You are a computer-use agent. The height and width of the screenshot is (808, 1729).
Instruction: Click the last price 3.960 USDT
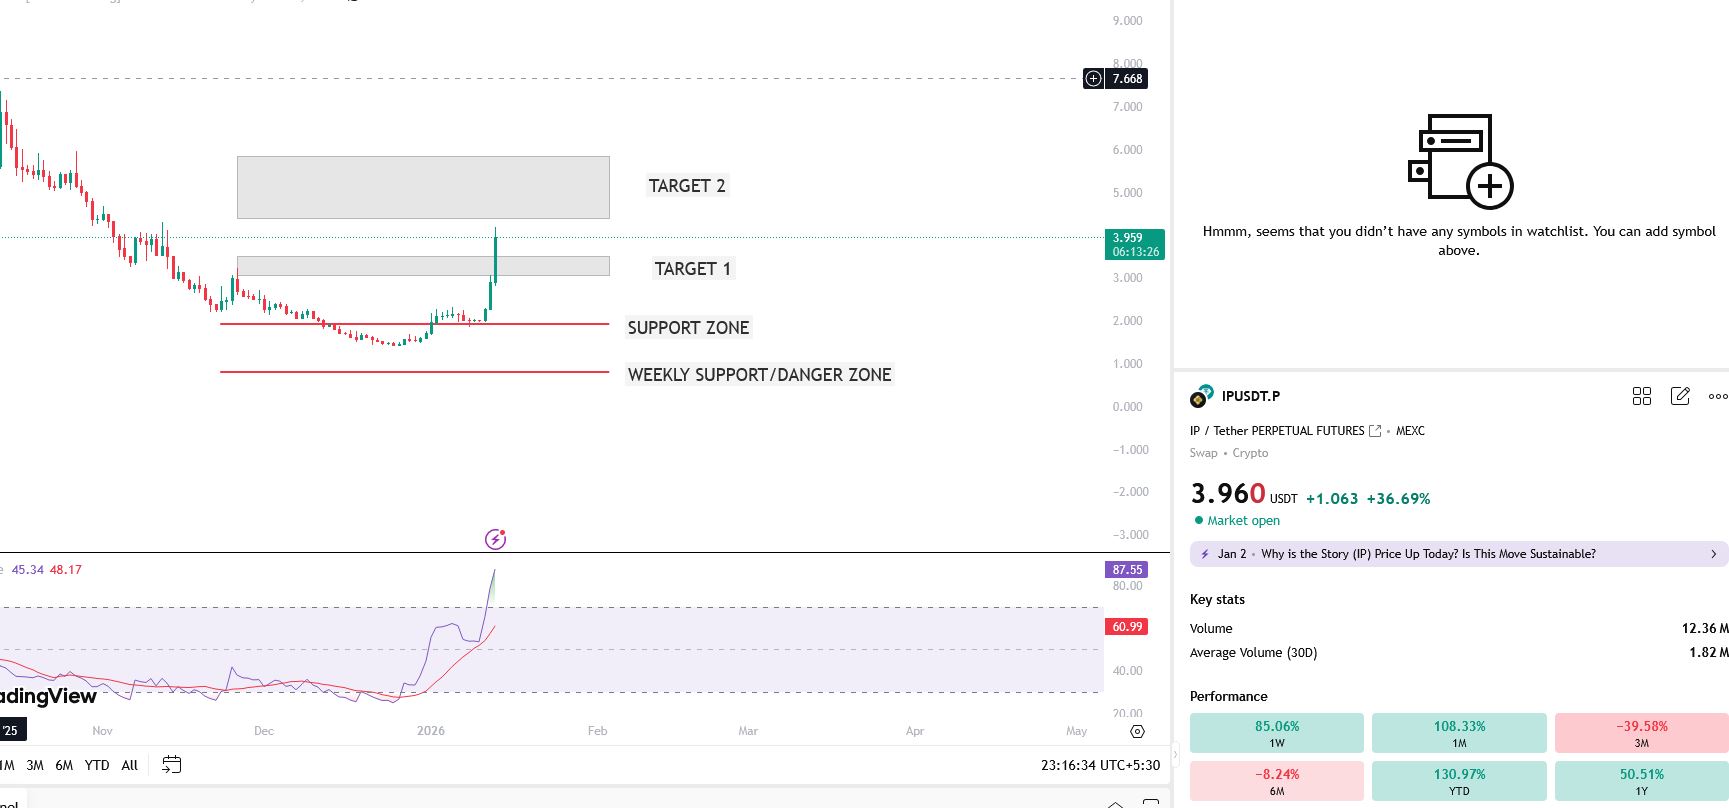pyautogui.click(x=1244, y=494)
